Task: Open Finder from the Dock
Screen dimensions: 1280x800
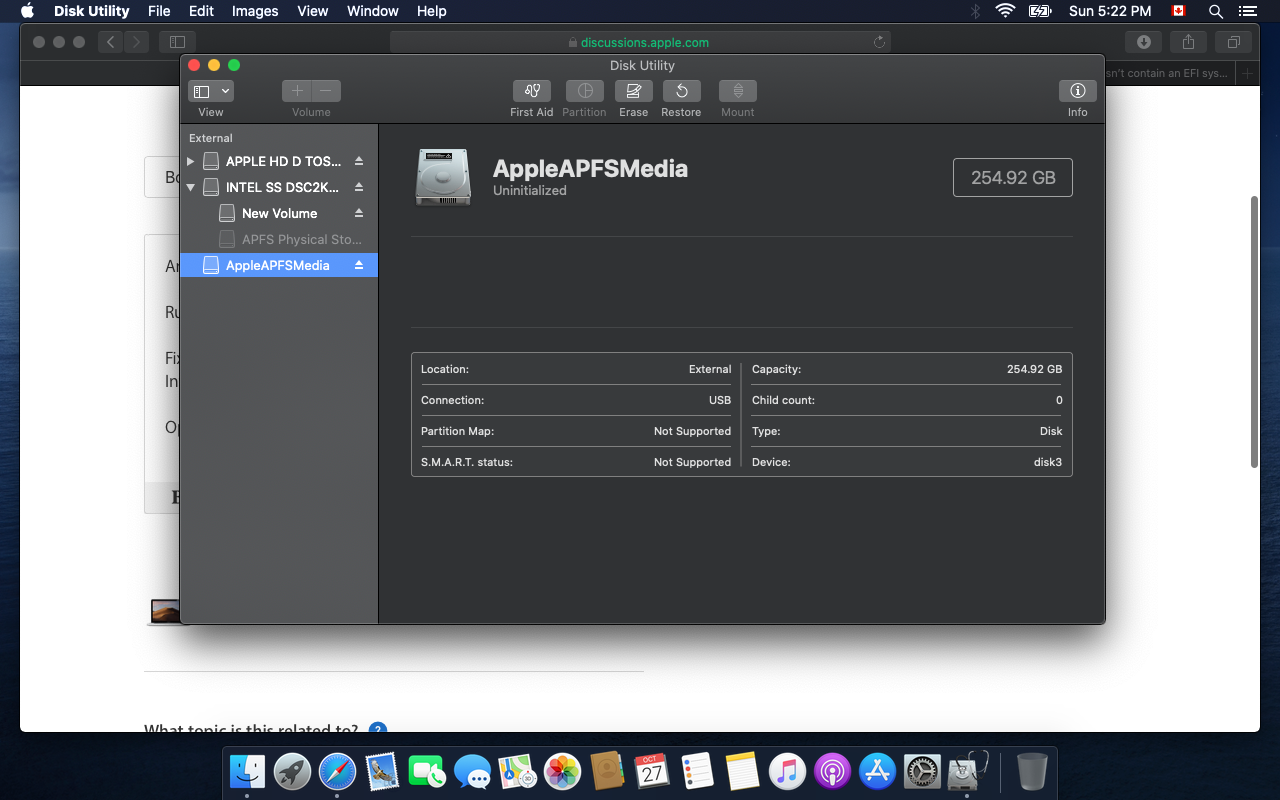Action: (247, 771)
